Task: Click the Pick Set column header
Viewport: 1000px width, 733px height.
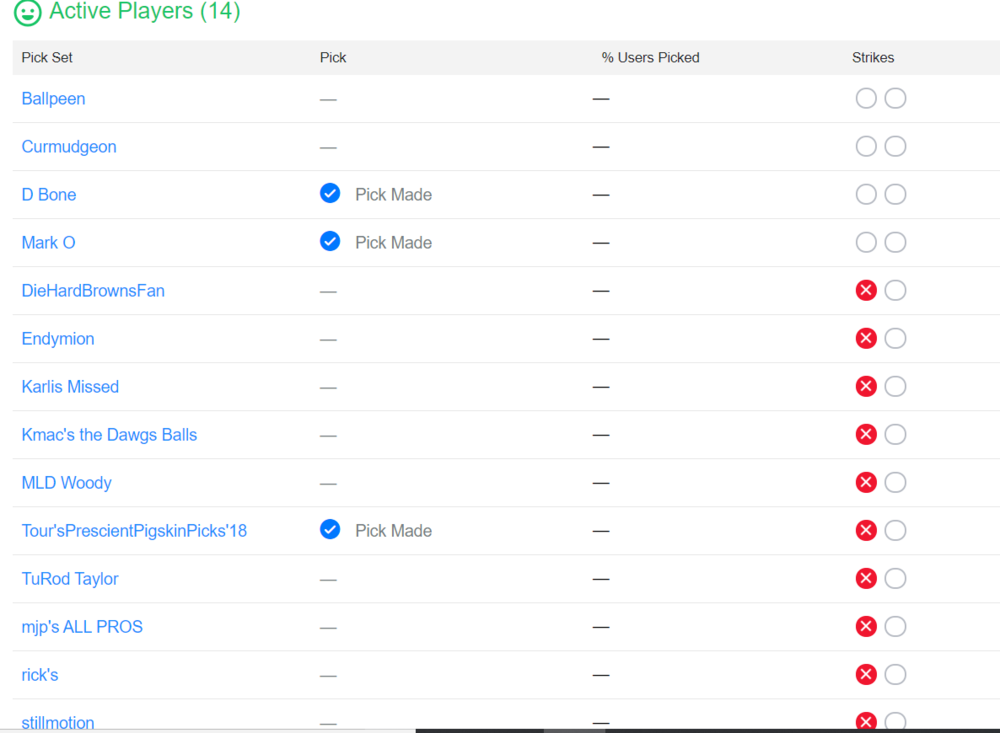Action: (47, 57)
